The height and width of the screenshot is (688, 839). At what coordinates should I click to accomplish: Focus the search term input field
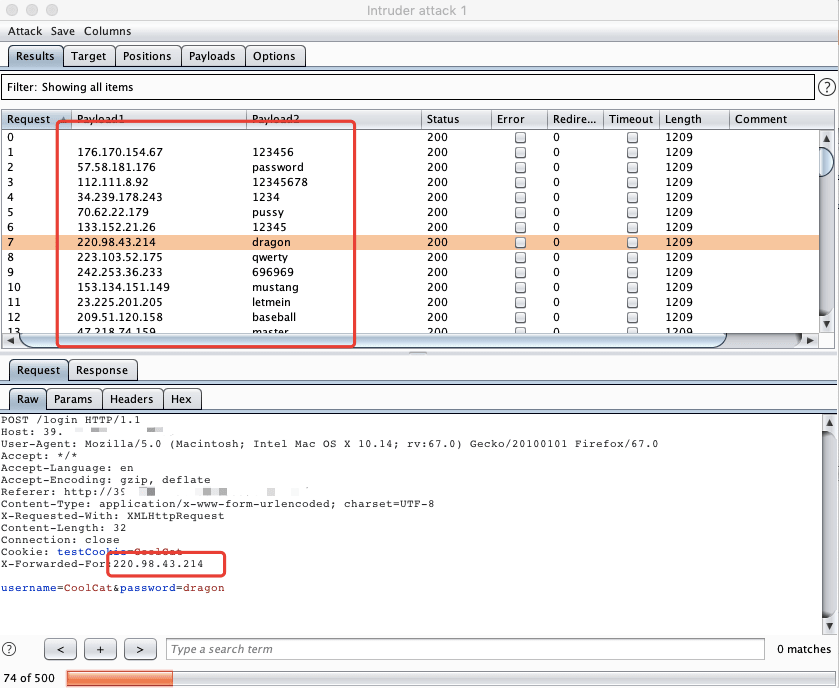pos(465,649)
